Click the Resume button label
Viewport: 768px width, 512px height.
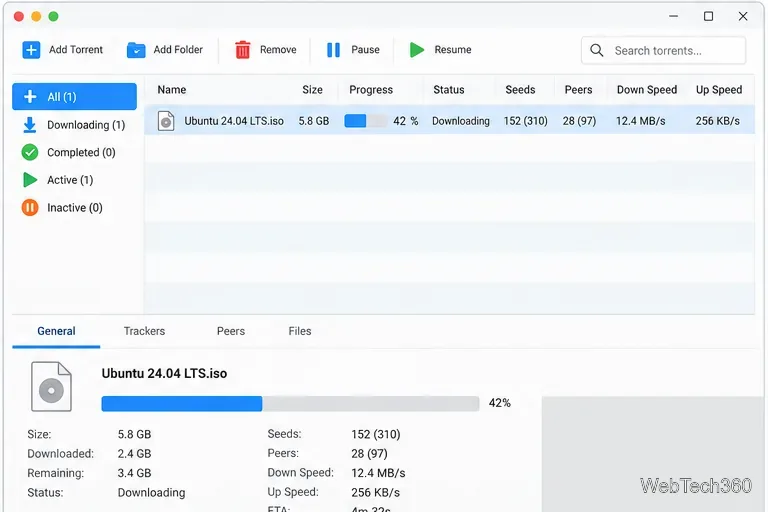[453, 50]
